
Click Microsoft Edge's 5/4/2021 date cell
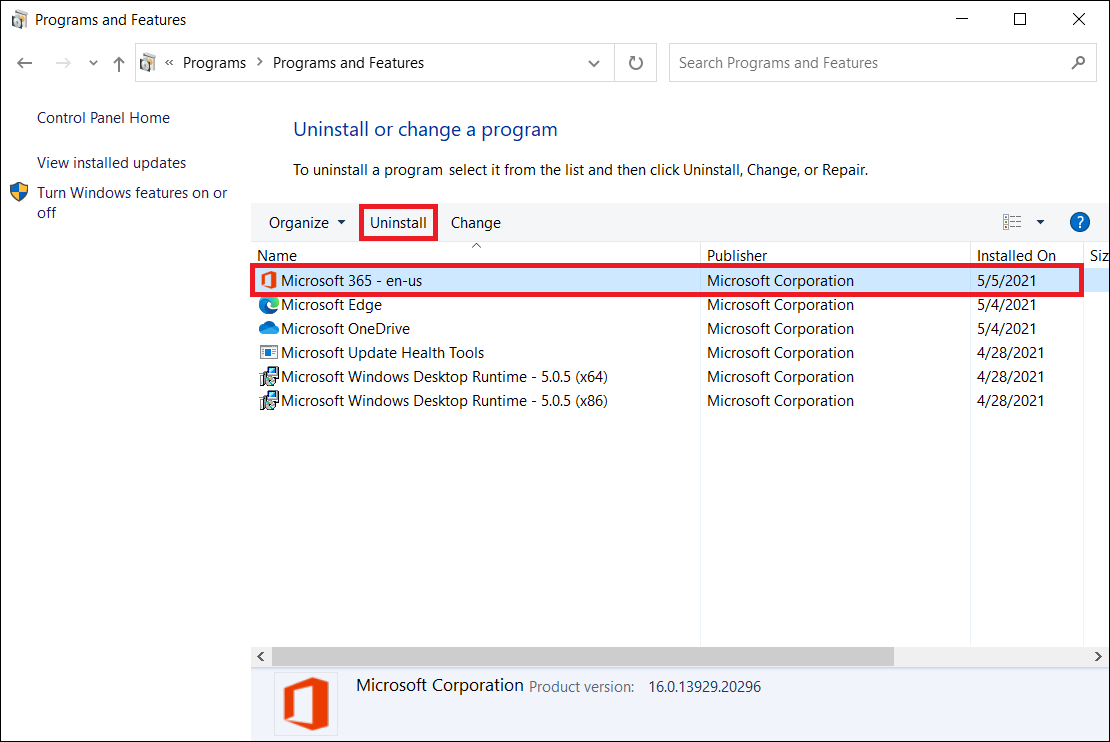(1007, 304)
